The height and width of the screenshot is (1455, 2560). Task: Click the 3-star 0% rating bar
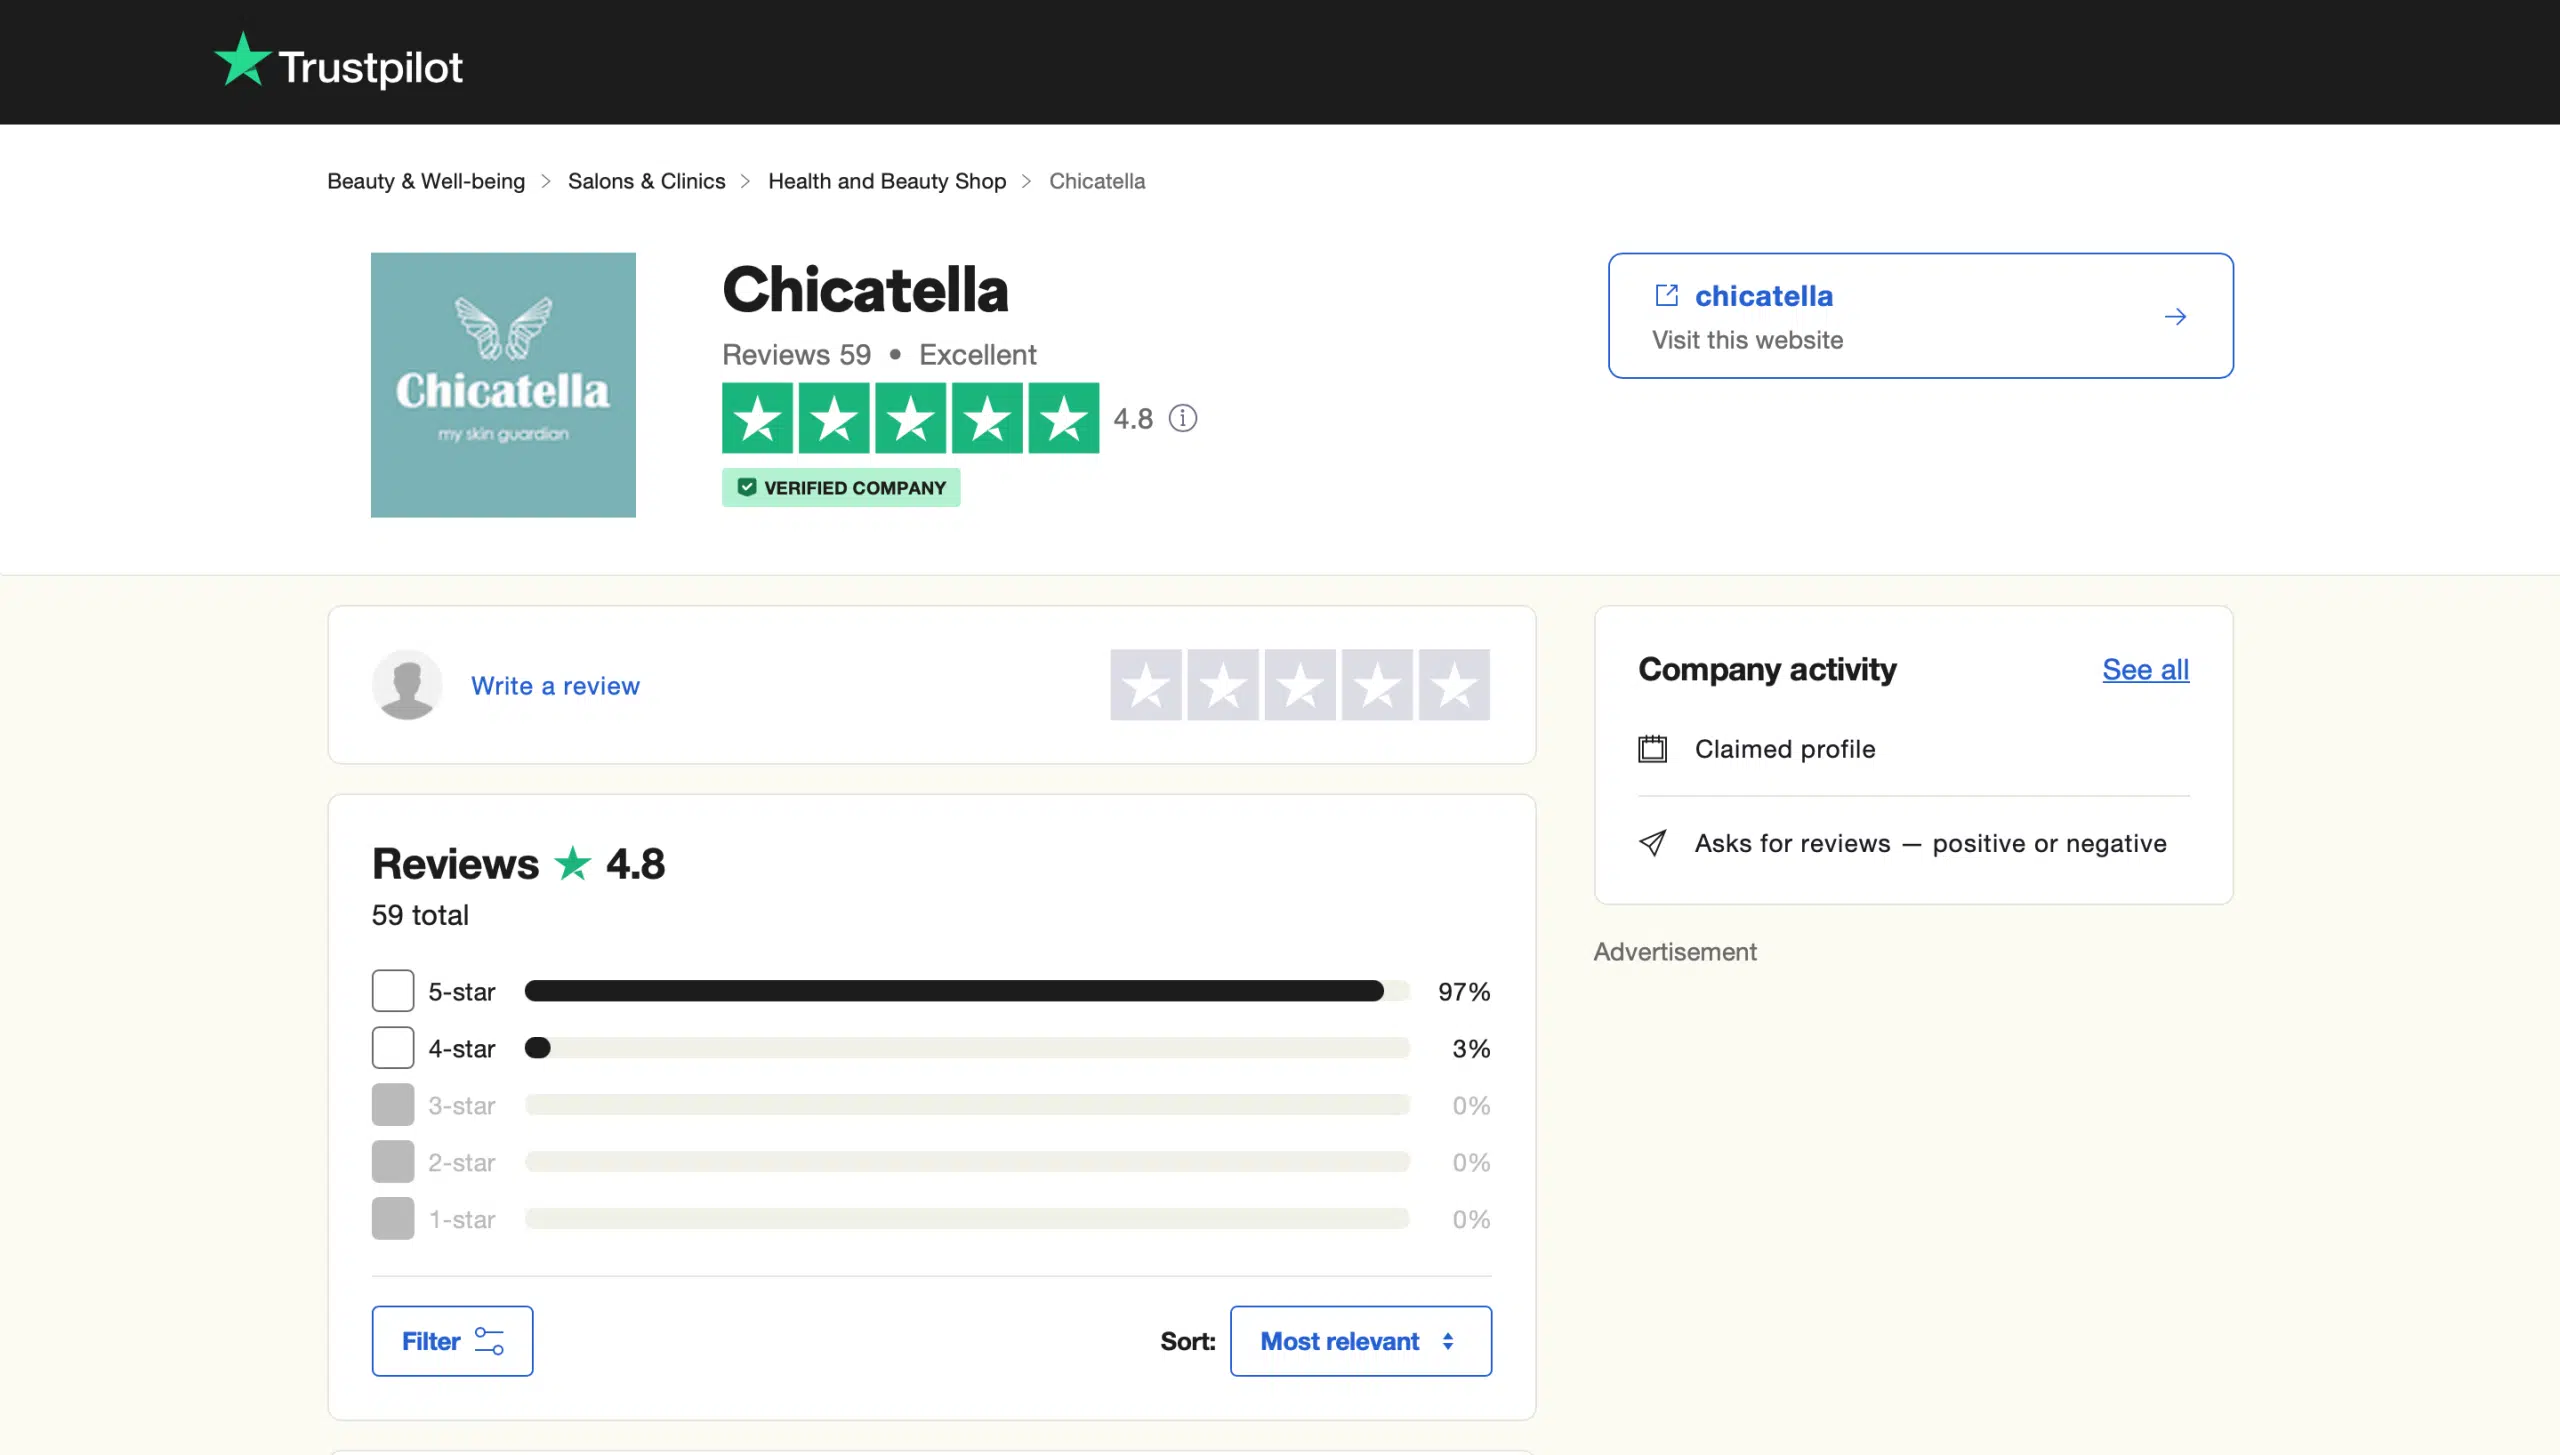tap(967, 1105)
